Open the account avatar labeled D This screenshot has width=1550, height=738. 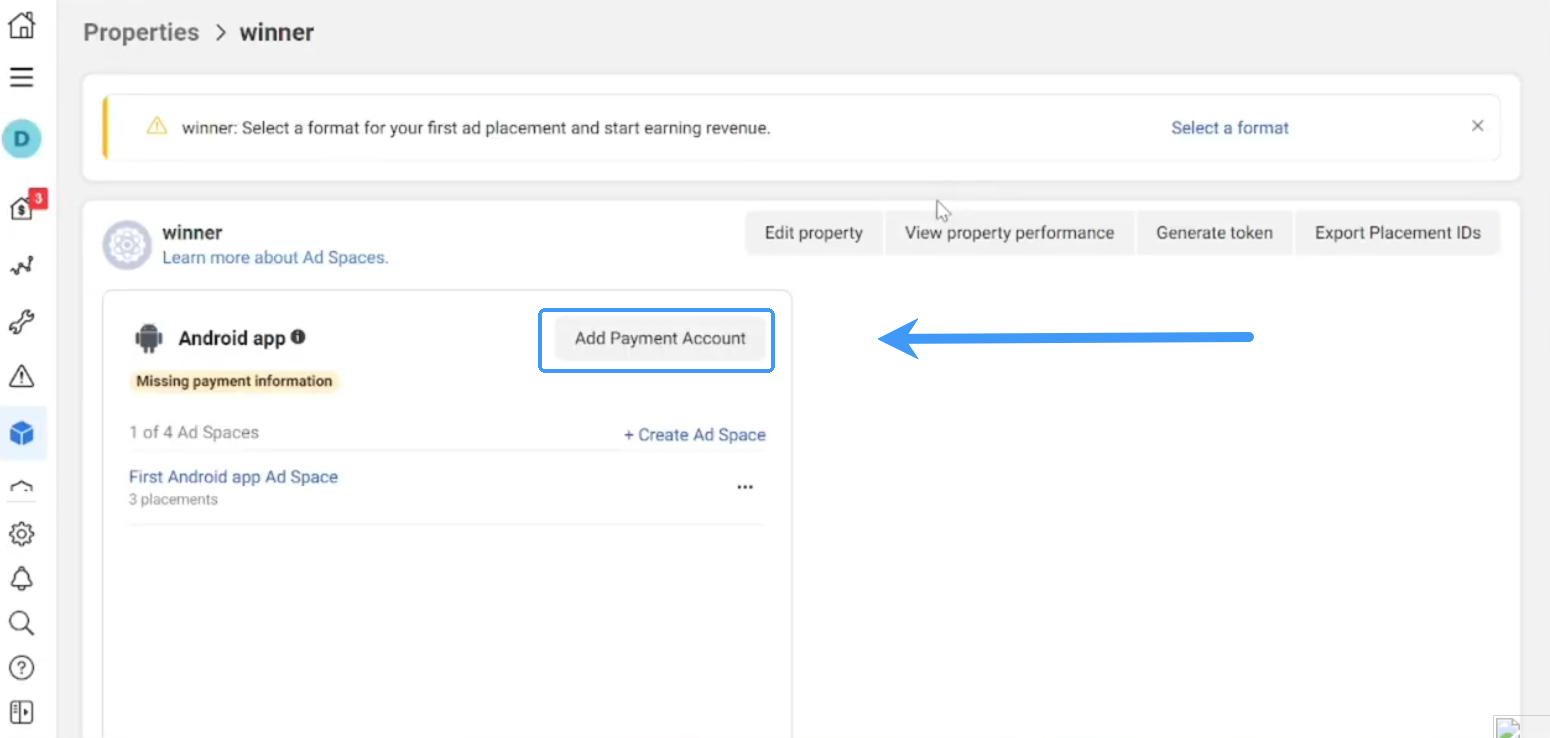[x=22, y=138]
